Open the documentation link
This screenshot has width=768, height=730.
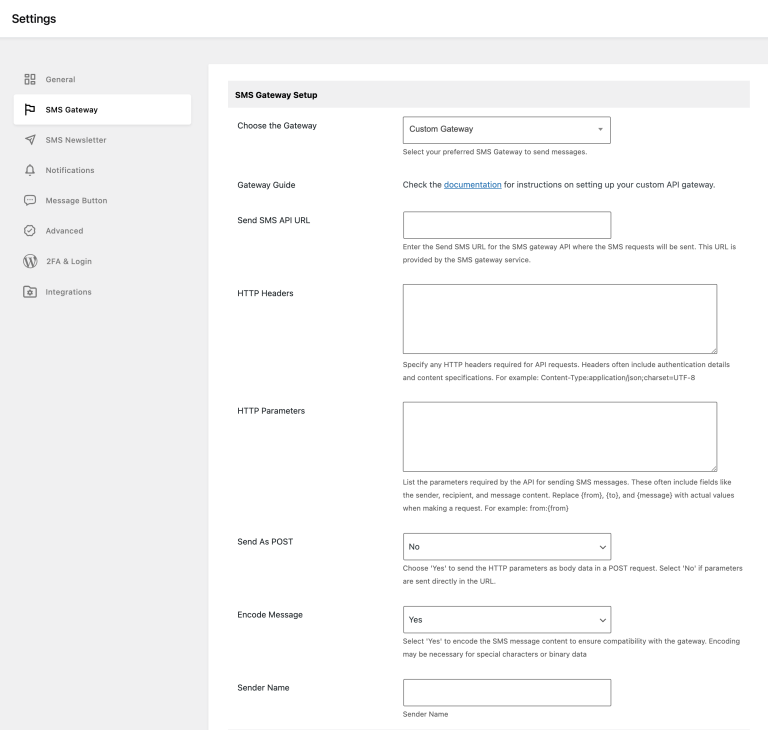pos(472,185)
